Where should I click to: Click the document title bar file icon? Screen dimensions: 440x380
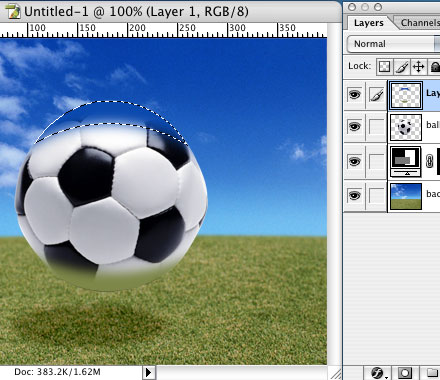pyautogui.click(x=14, y=11)
